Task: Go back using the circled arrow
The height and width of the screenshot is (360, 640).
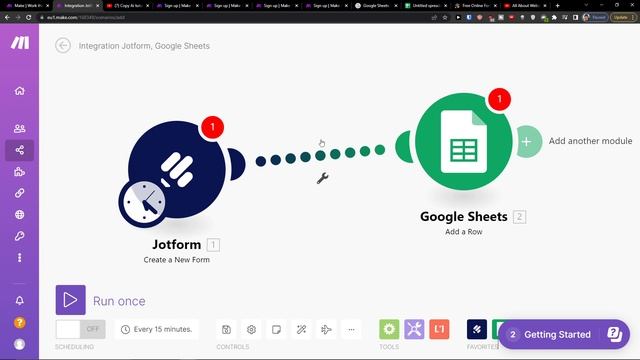Action: pos(63,45)
